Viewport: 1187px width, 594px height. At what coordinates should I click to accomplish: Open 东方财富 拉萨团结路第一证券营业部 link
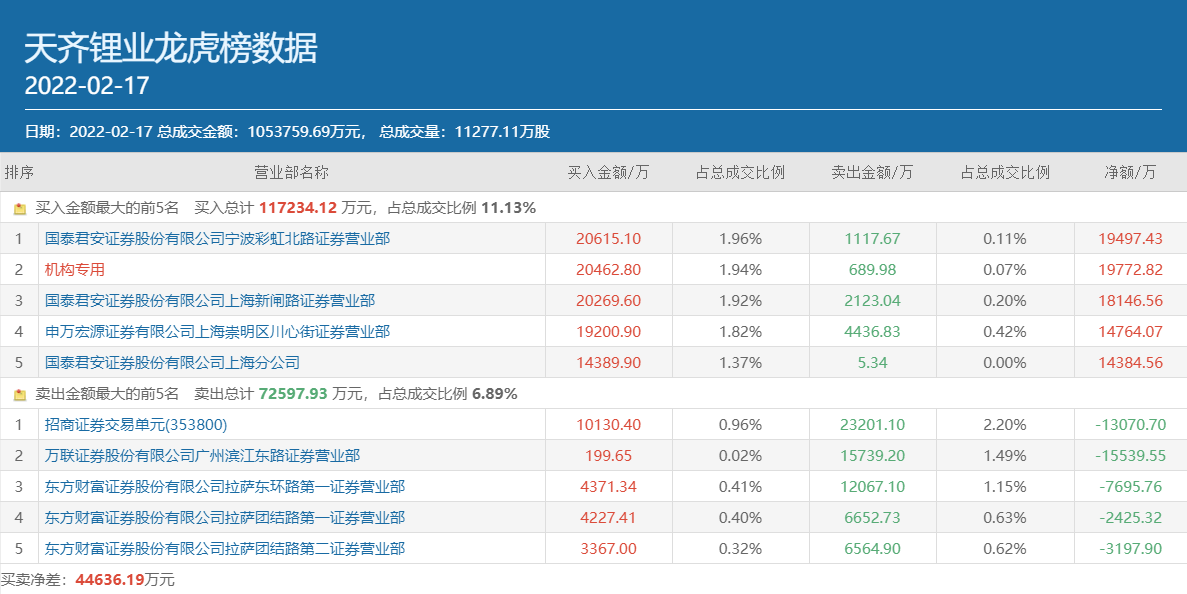point(225,518)
